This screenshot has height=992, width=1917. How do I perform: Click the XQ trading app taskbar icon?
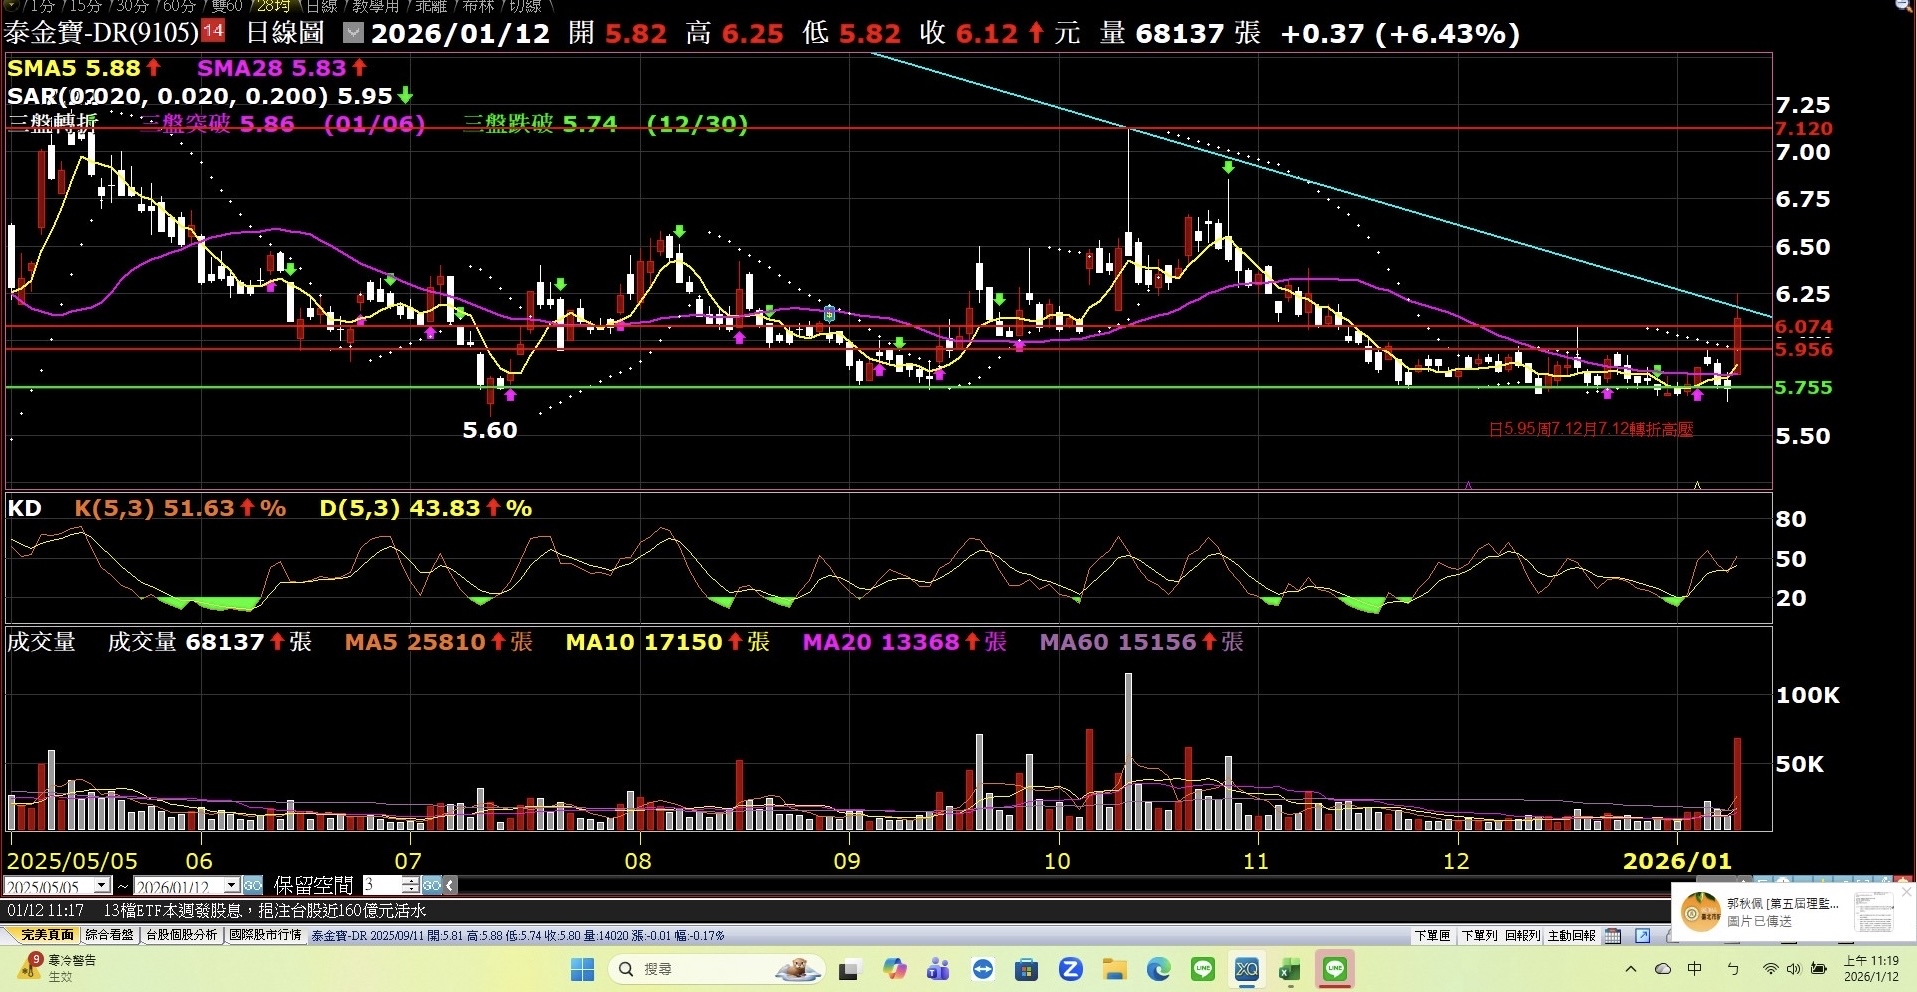1247,969
